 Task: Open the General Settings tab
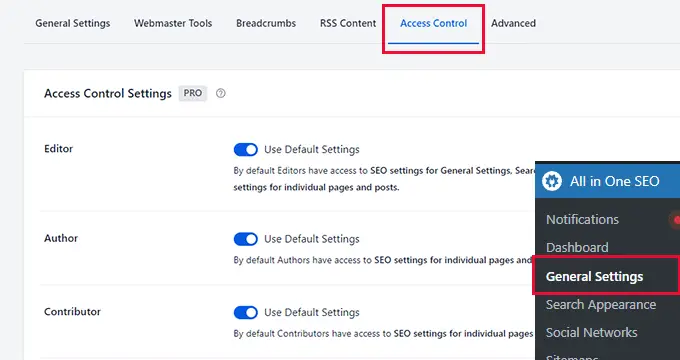click(x=72, y=23)
